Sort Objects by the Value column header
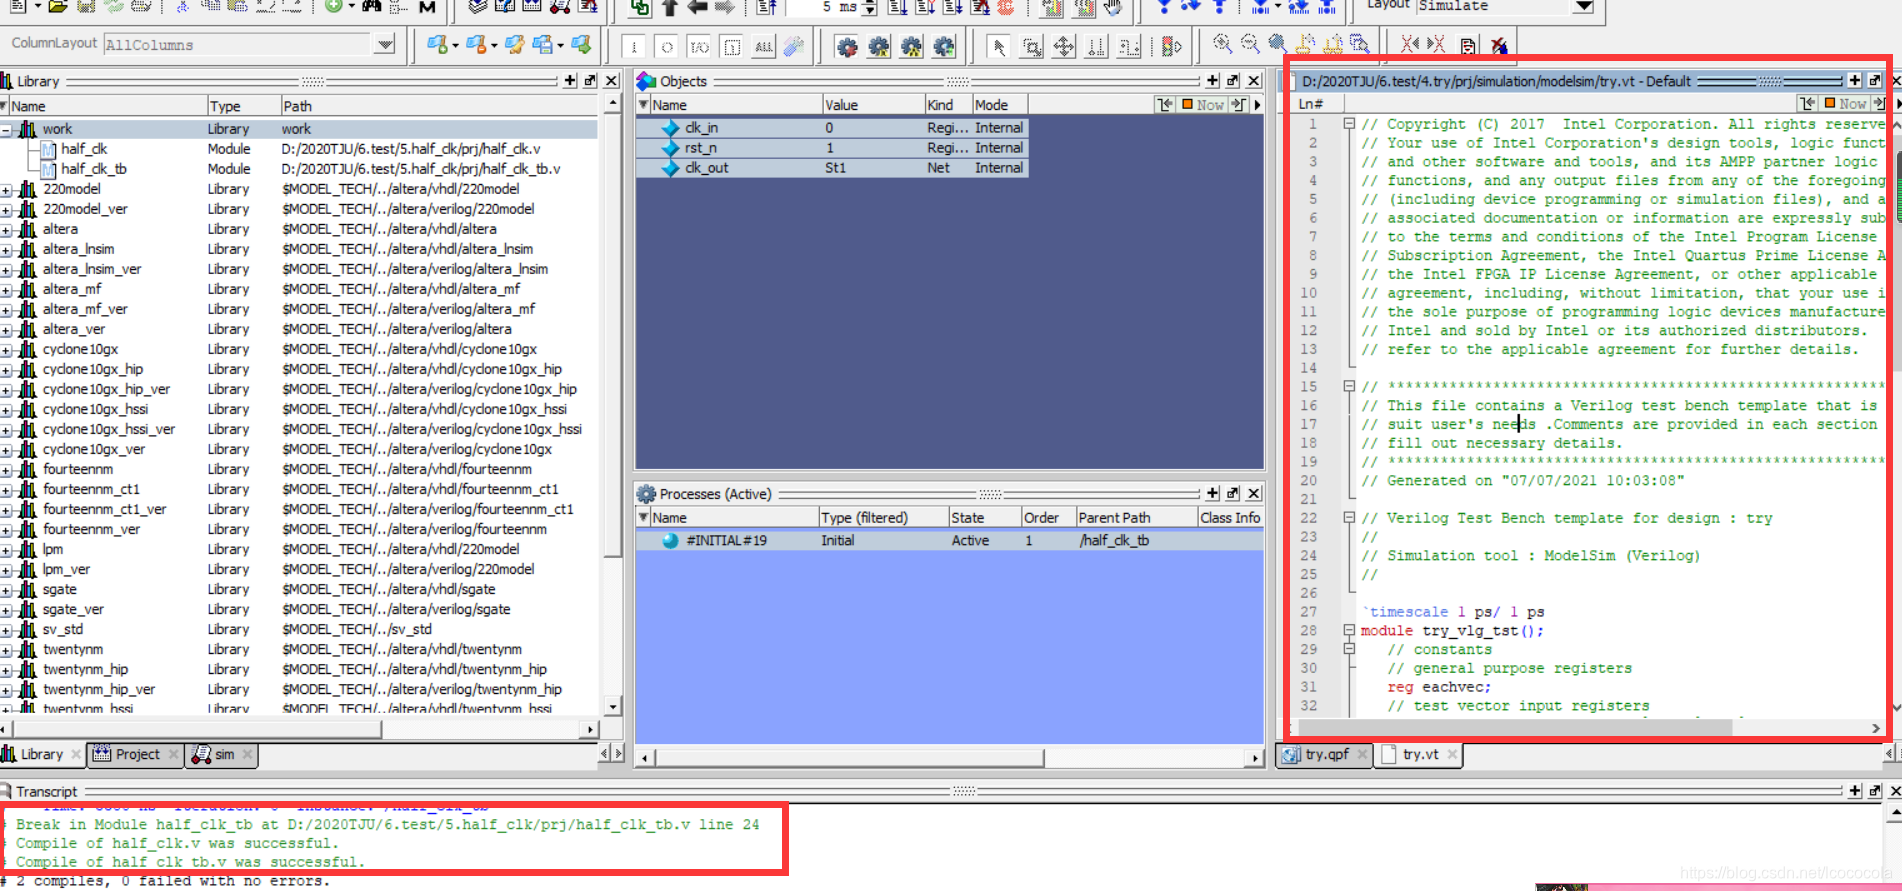Screen dimensions: 1902x891 click(872, 104)
